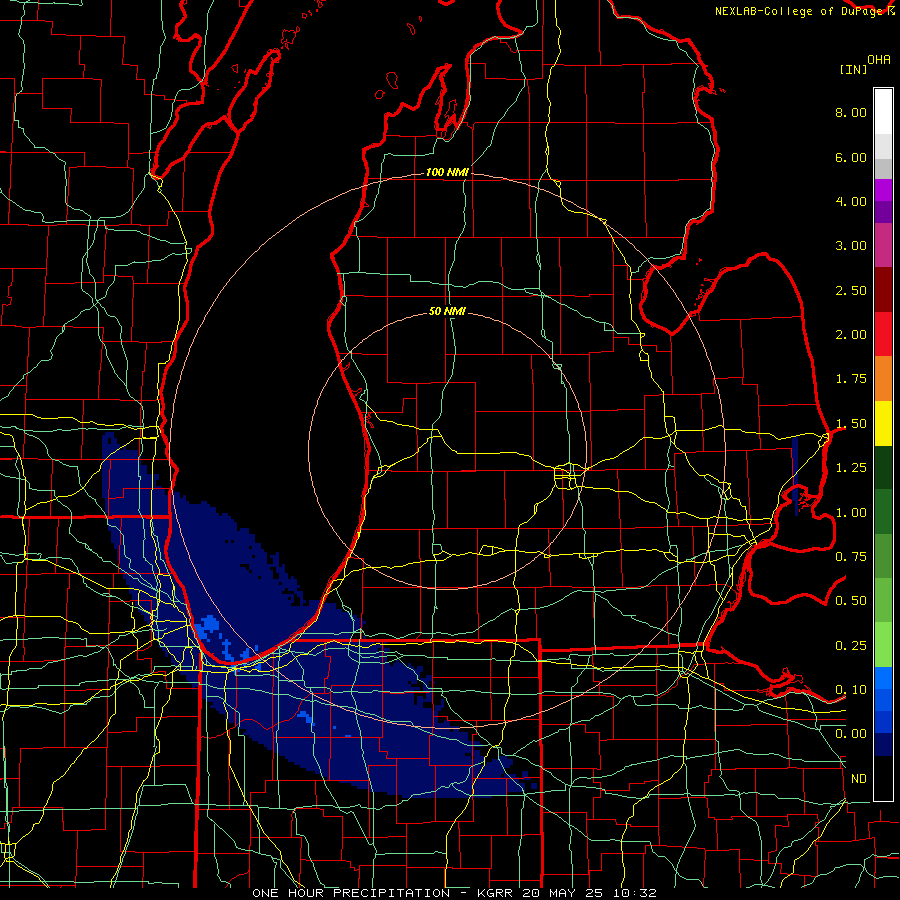Screen dimensions: 900x900
Task: Select the 0.25 legend value
Action: coord(851,646)
